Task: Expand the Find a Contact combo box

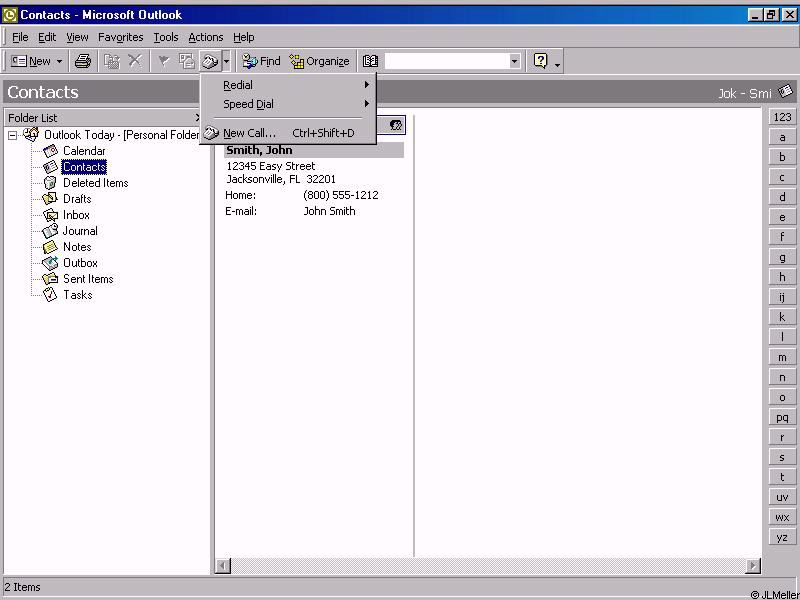Action: (x=515, y=61)
